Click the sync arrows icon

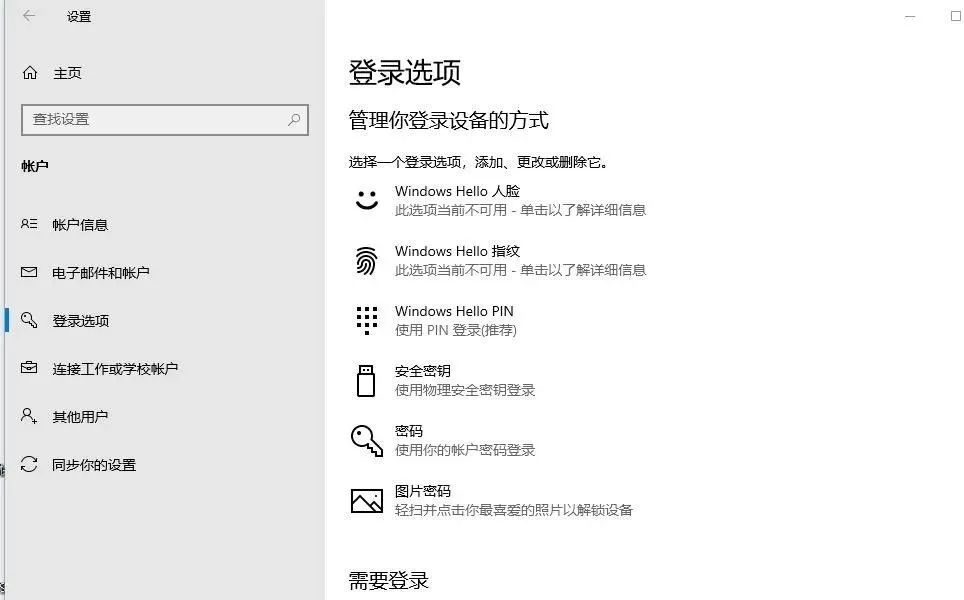point(29,464)
